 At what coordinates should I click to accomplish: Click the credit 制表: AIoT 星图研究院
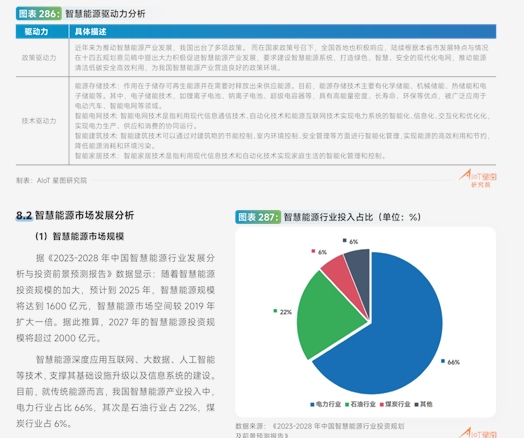pos(51,180)
